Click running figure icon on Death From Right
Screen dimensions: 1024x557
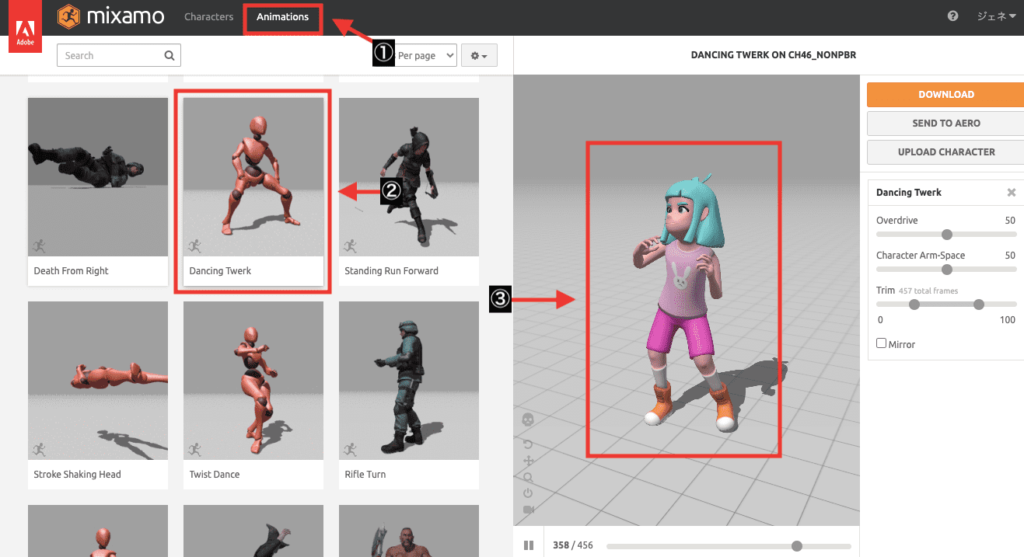click(x=40, y=246)
